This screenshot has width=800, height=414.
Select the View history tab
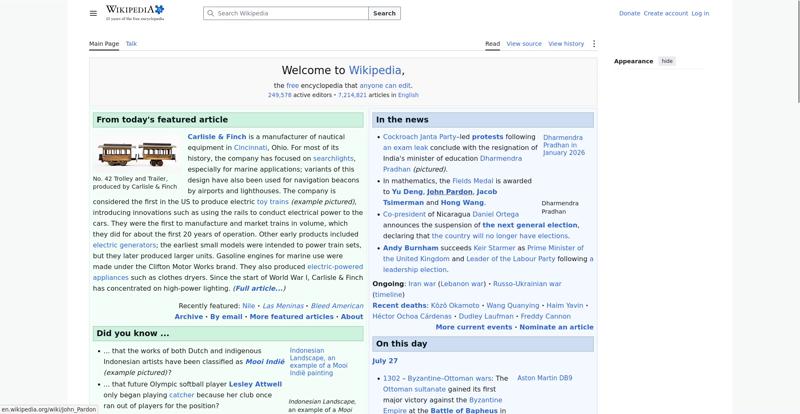(566, 44)
